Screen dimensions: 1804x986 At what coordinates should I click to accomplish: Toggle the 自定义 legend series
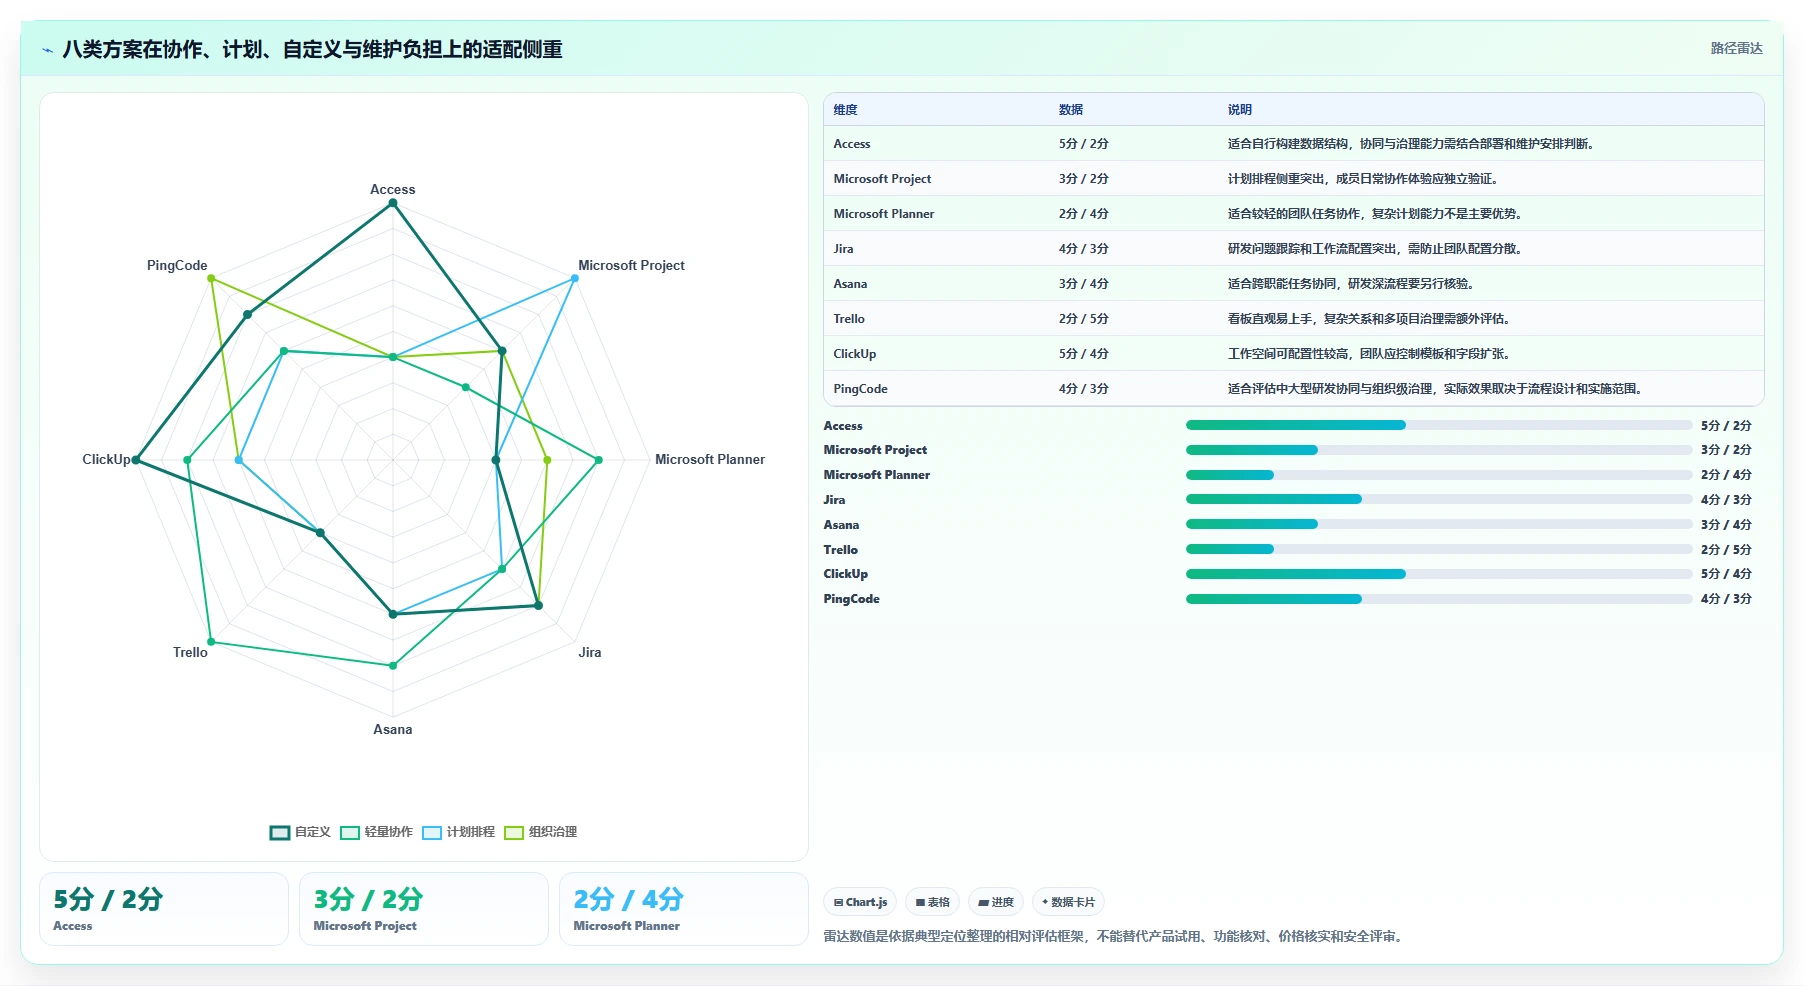pos(300,832)
